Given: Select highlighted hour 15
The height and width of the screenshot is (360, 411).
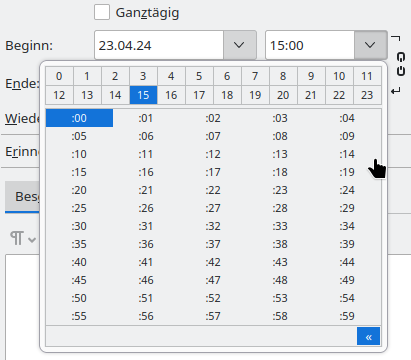Looking at the screenshot, I should [143, 95].
